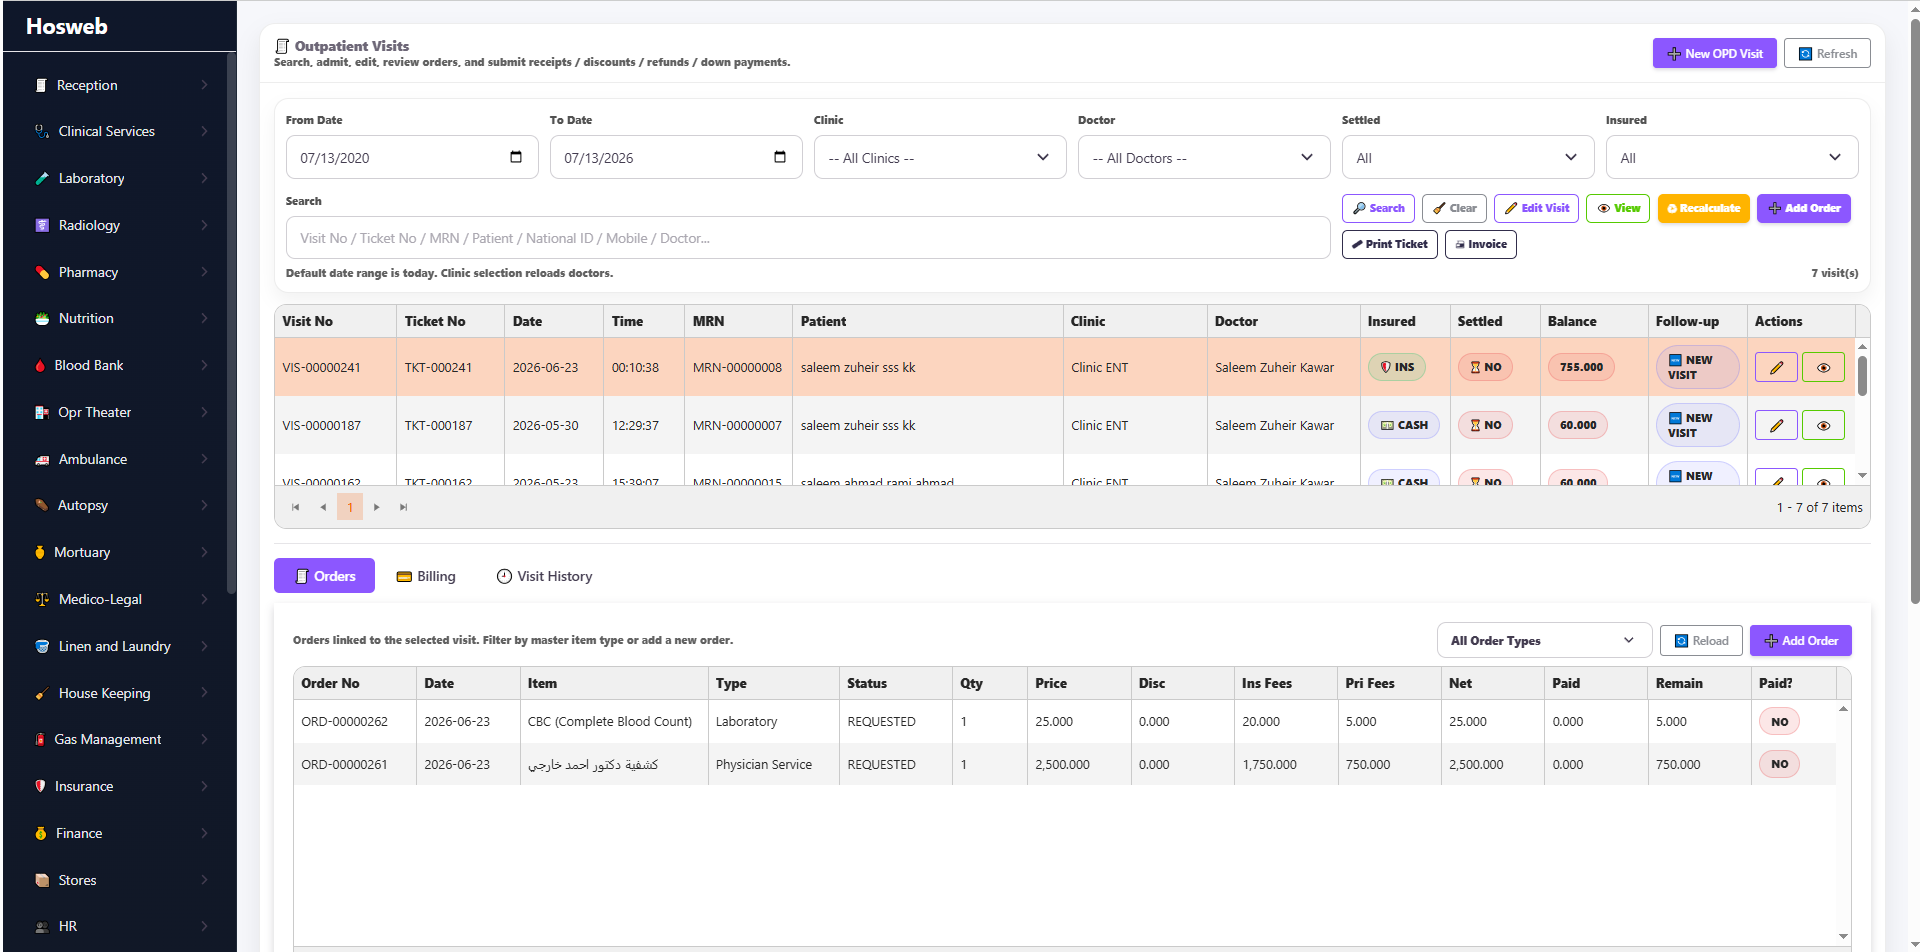
Task: Switch to the Orders tab
Action: point(324,576)
